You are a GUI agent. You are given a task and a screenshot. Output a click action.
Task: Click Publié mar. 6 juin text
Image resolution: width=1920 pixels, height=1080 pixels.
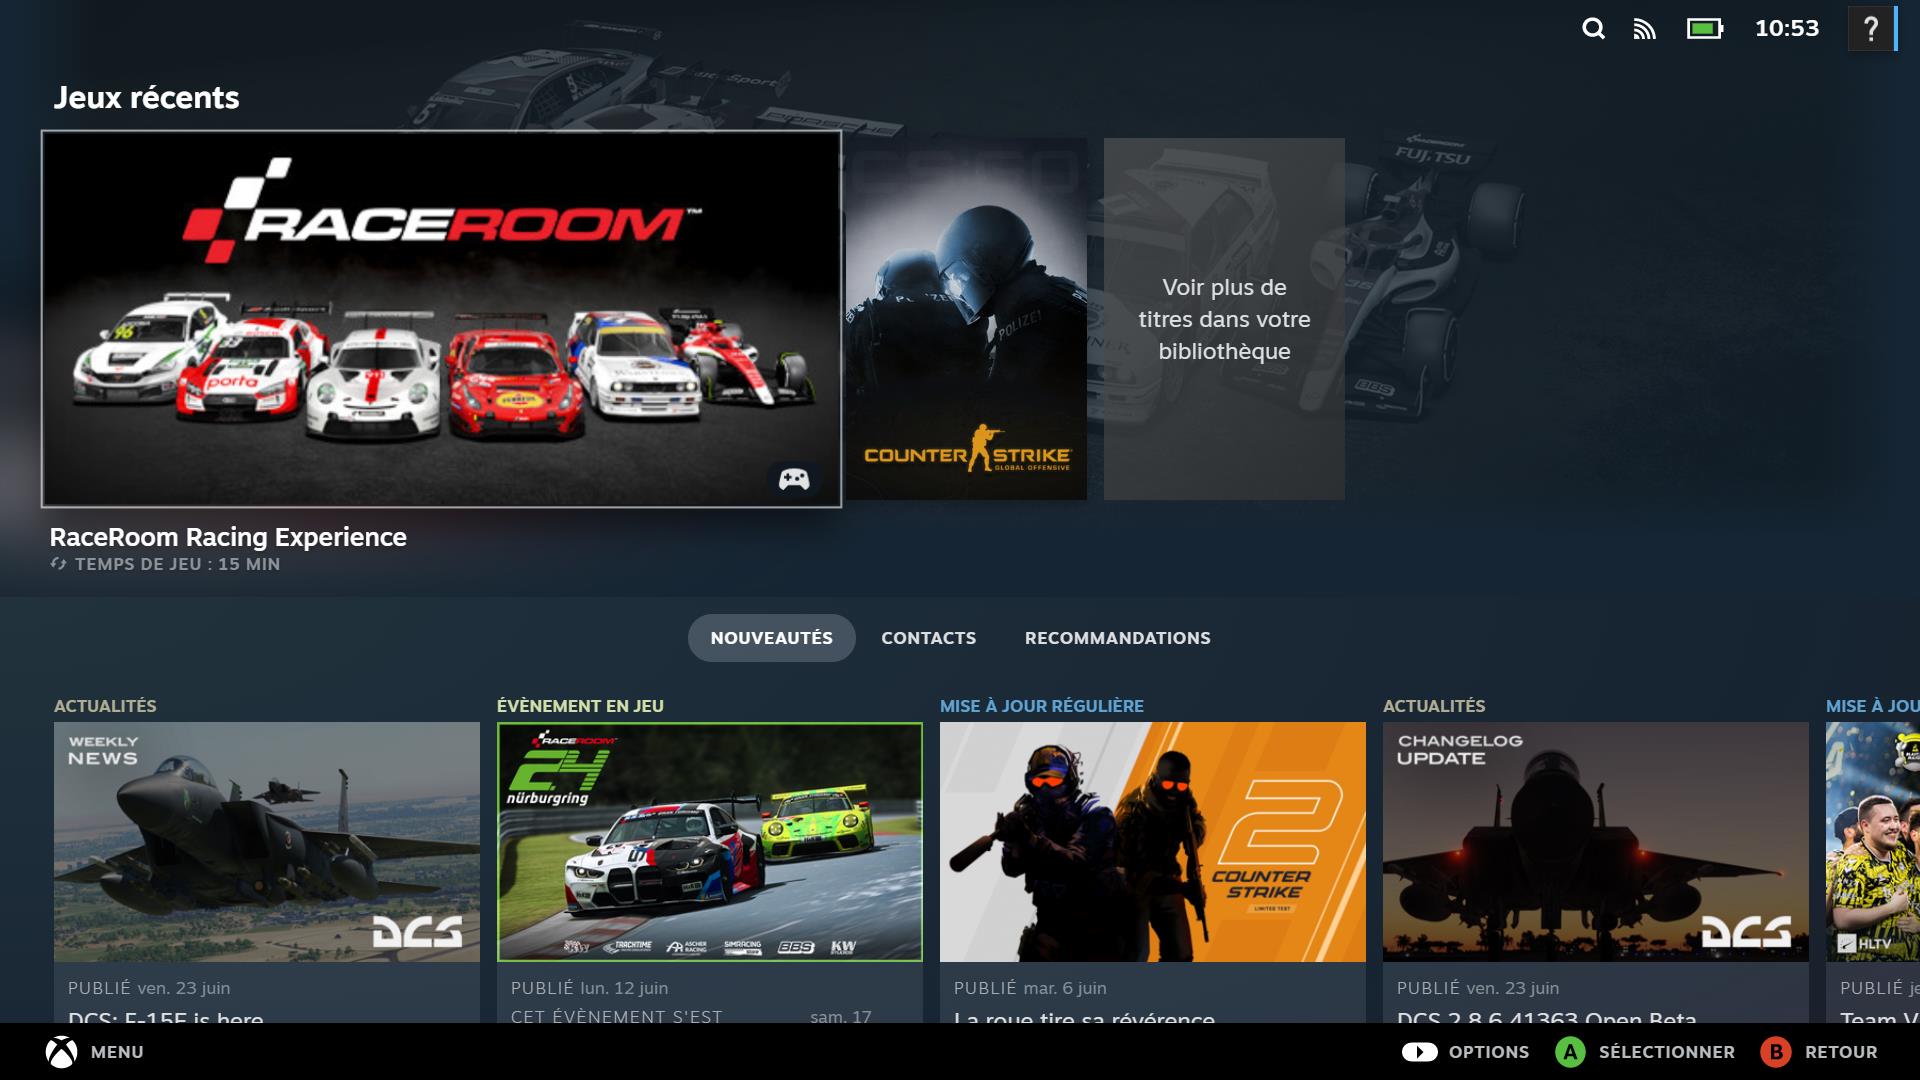tap(1030, 988)
